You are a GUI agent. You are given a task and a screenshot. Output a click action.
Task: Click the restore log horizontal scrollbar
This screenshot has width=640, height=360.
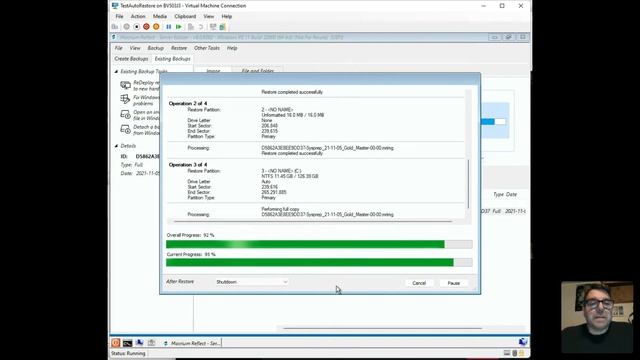(x=313, y=221)
